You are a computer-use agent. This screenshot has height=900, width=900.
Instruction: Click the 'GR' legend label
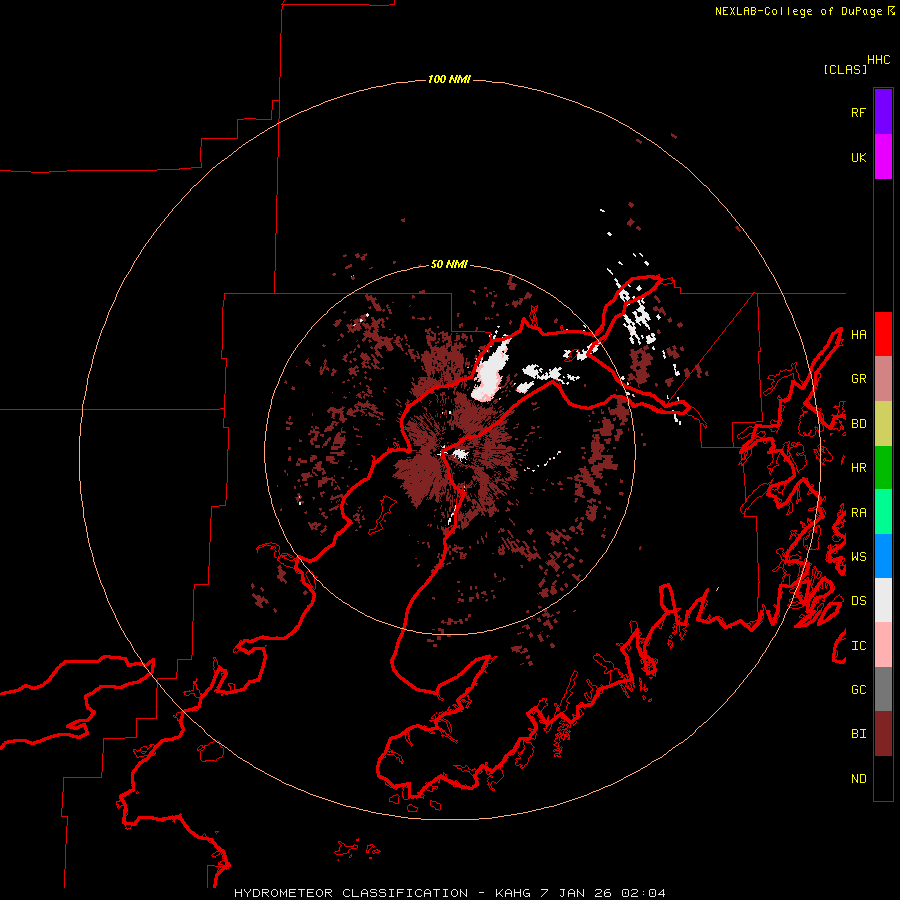(858, 379)
